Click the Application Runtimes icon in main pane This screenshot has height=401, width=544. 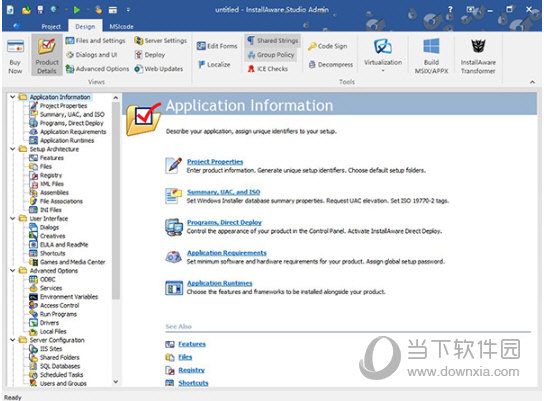coord(174,288)
